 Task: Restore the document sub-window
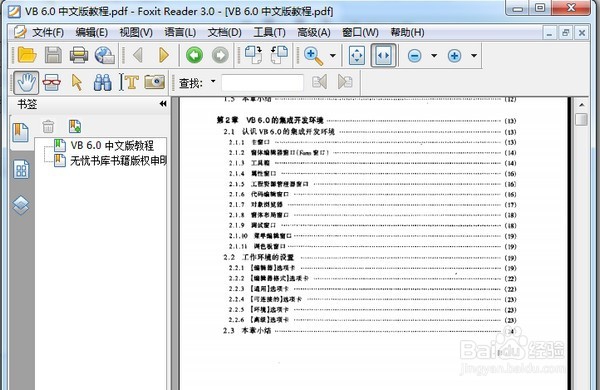pos(566,33)
